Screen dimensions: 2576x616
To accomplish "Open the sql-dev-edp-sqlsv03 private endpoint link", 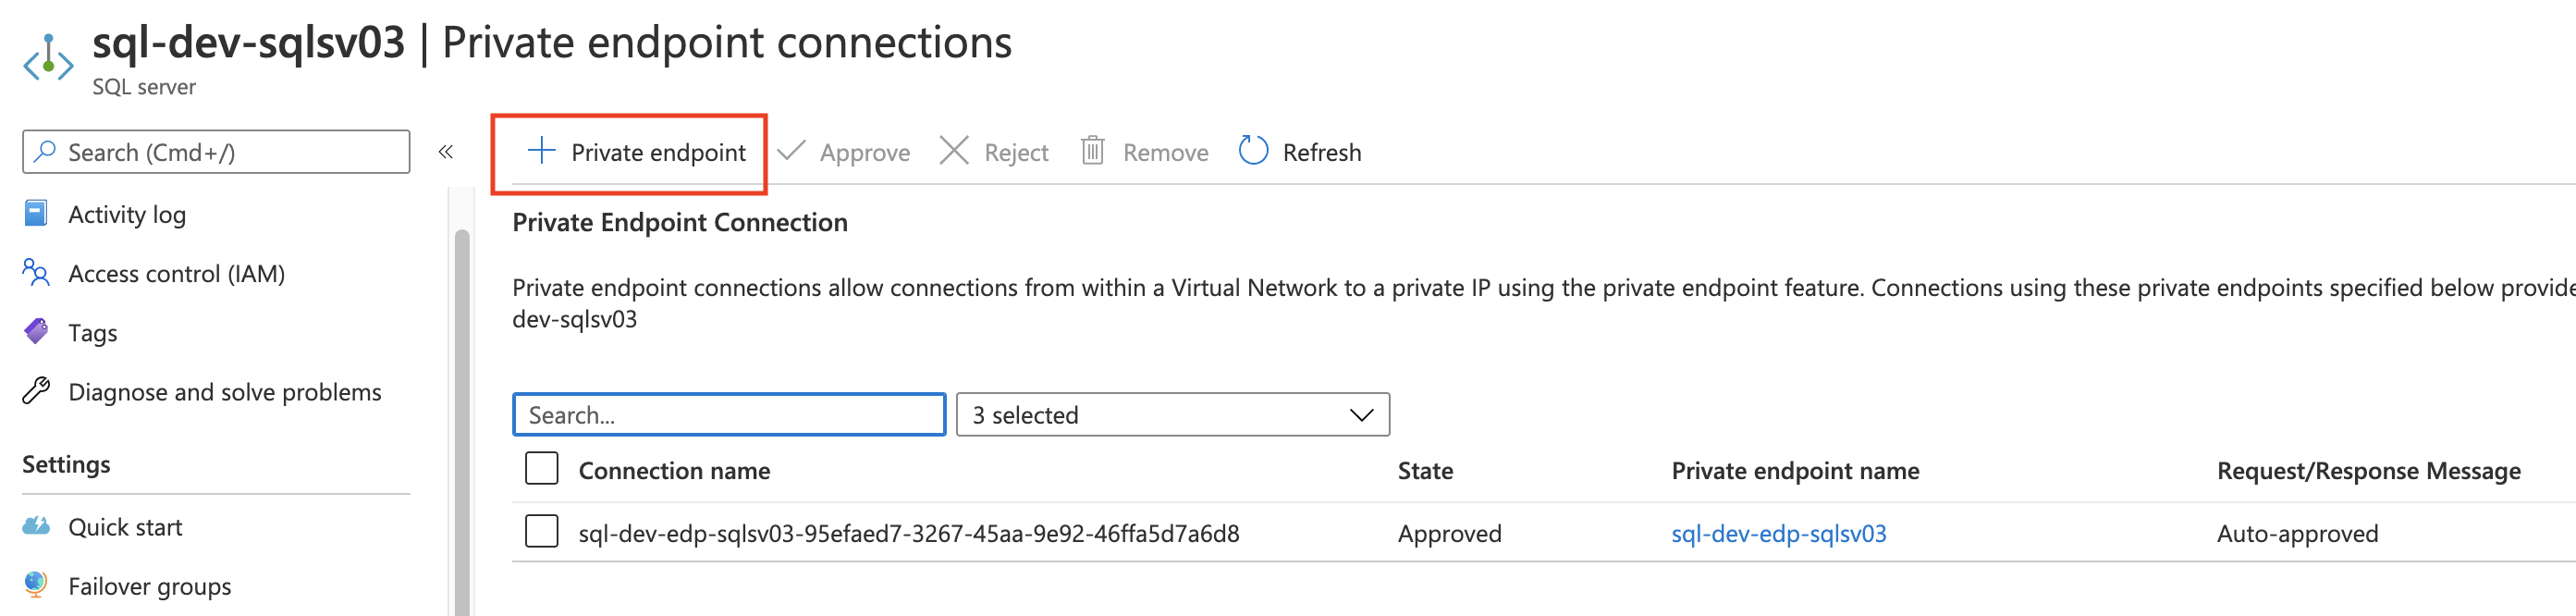I will click(1778, 534).
